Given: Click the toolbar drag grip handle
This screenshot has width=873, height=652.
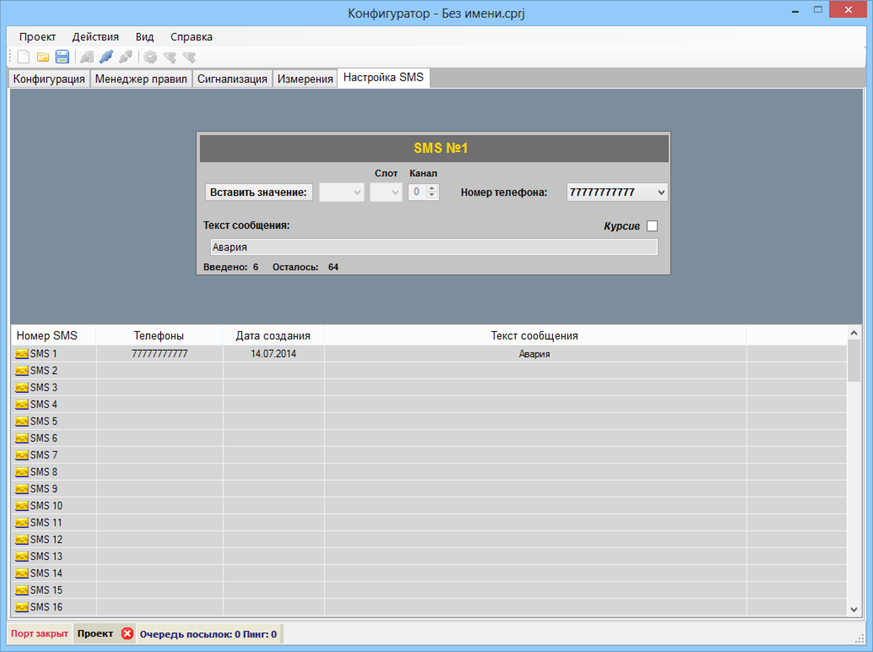Looking at the screenshot, I should click(10, 57).
